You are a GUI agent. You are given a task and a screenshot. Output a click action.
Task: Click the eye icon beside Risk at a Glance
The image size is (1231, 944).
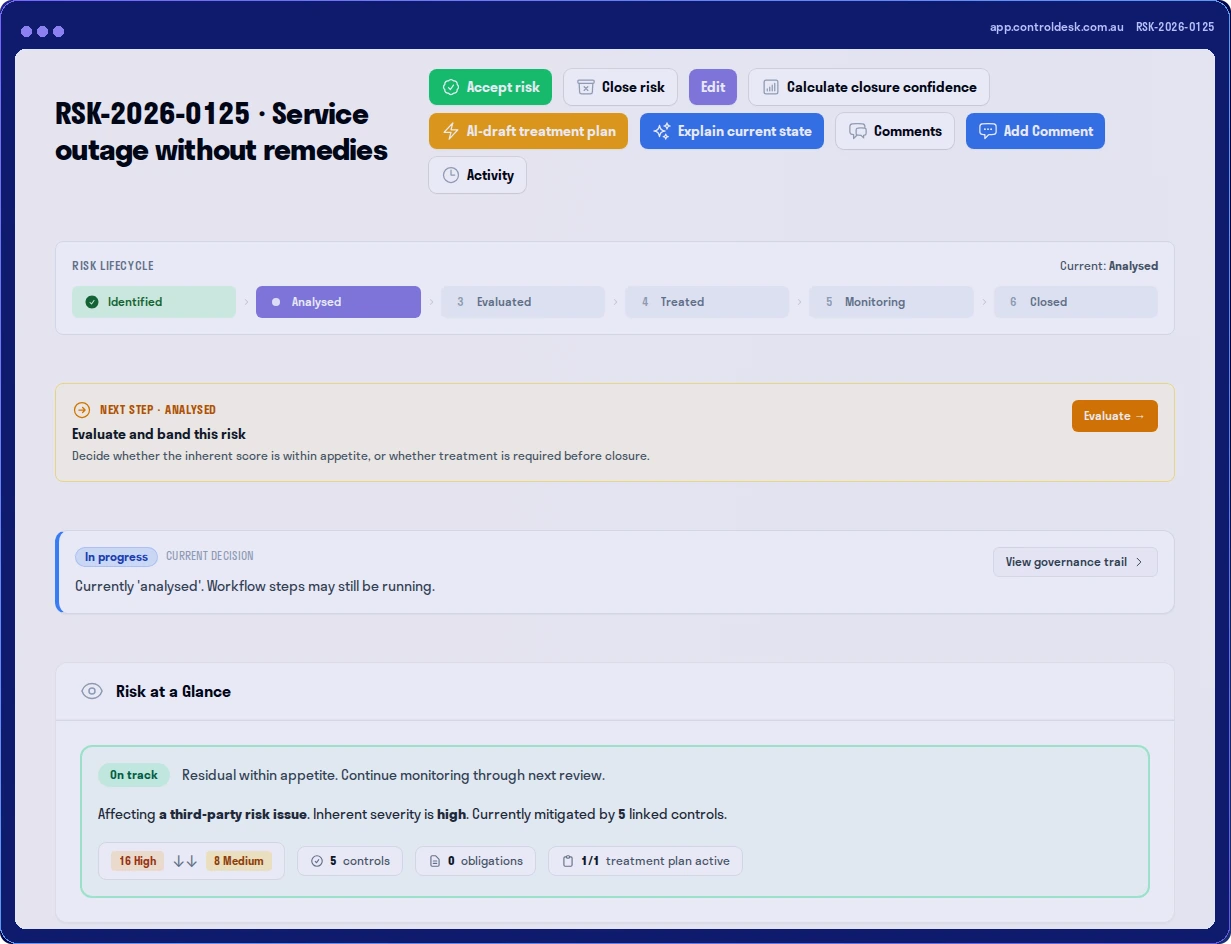[92, 691]
